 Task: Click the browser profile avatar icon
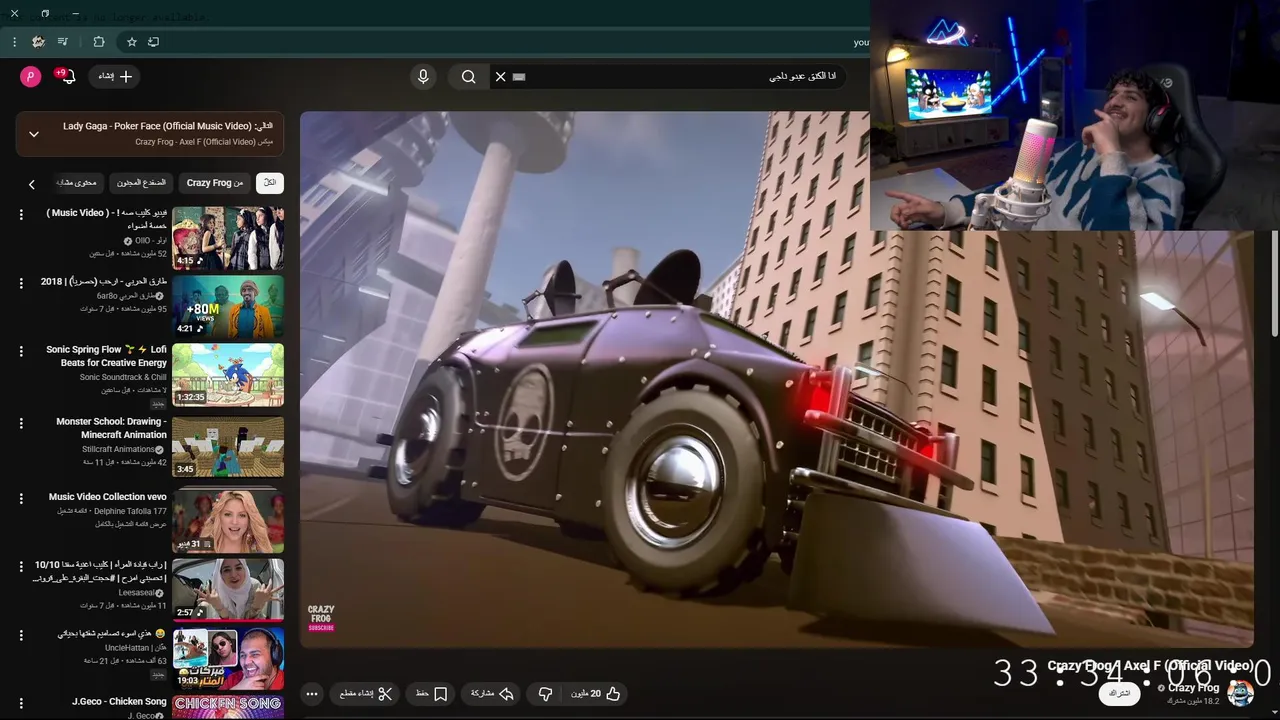[38, 42]
